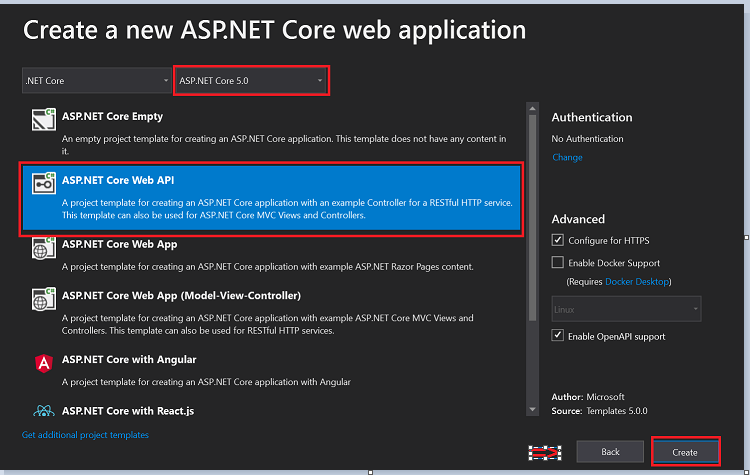This screenshot has width=750, height=475.
Task: Open the Docker Desktop link
Action: coord(637,282)
